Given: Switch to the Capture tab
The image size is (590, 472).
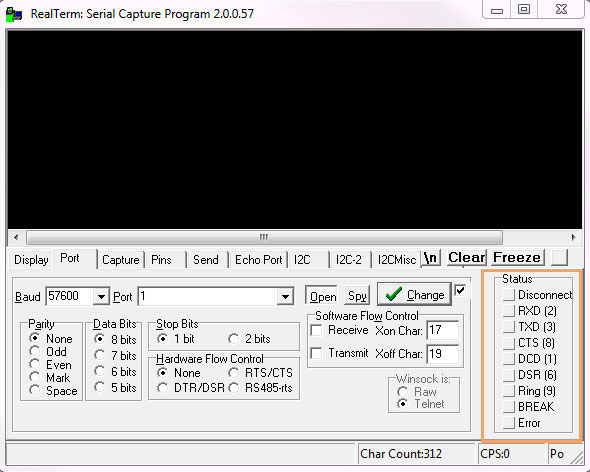Looking at the screenshot, I should (x=121, y=260).
